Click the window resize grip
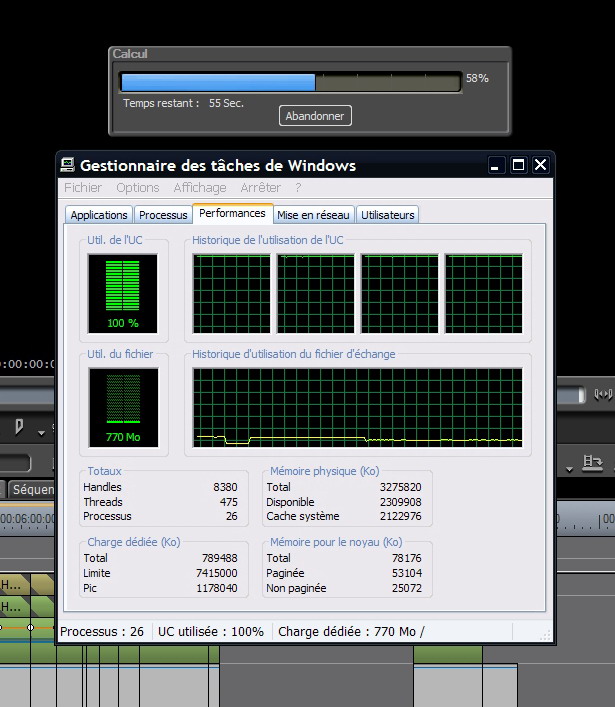Screen dimensions: 615x707 [x=546, y=635]
